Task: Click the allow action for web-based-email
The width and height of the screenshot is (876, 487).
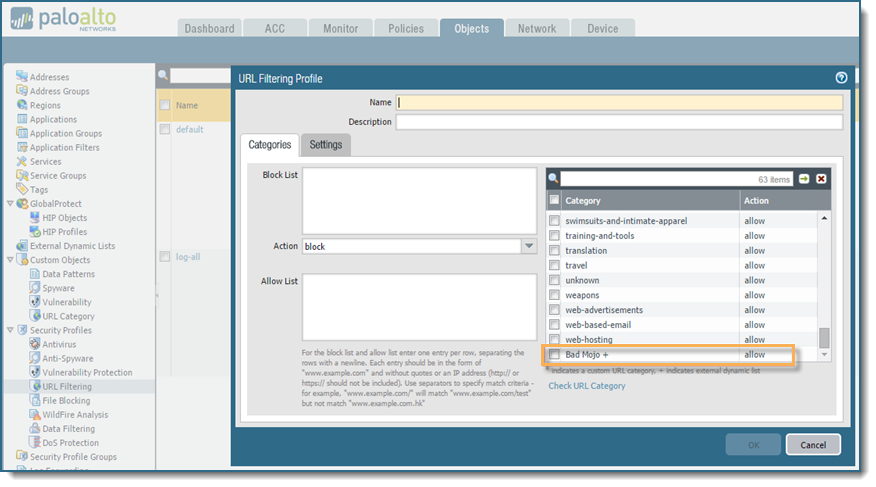Action: pyautogui.click(x=754, y=324)
